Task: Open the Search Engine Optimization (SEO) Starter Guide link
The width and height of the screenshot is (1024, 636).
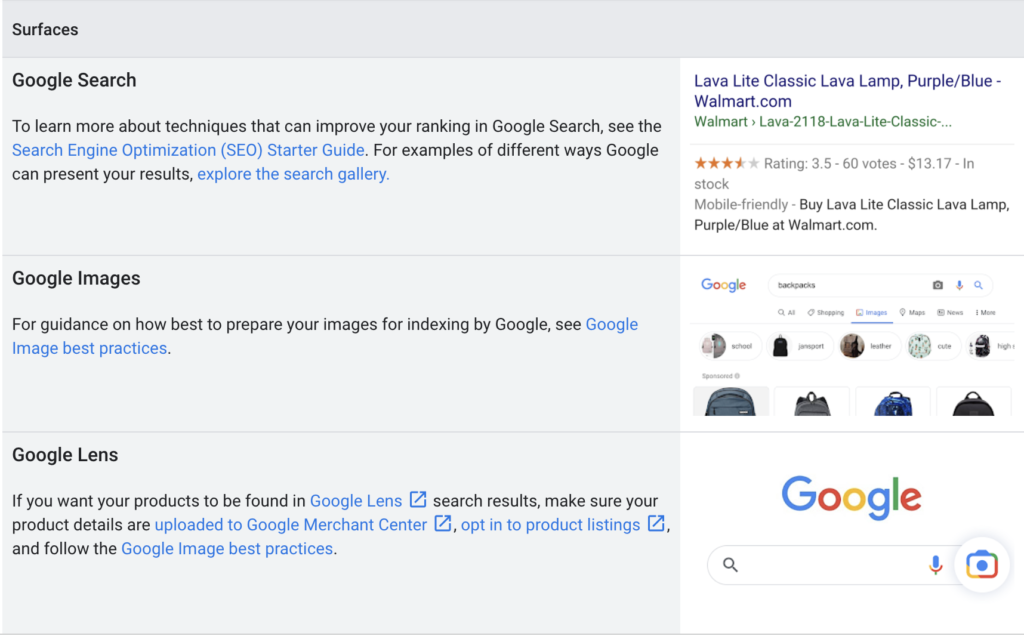Action: pos(188,150)
